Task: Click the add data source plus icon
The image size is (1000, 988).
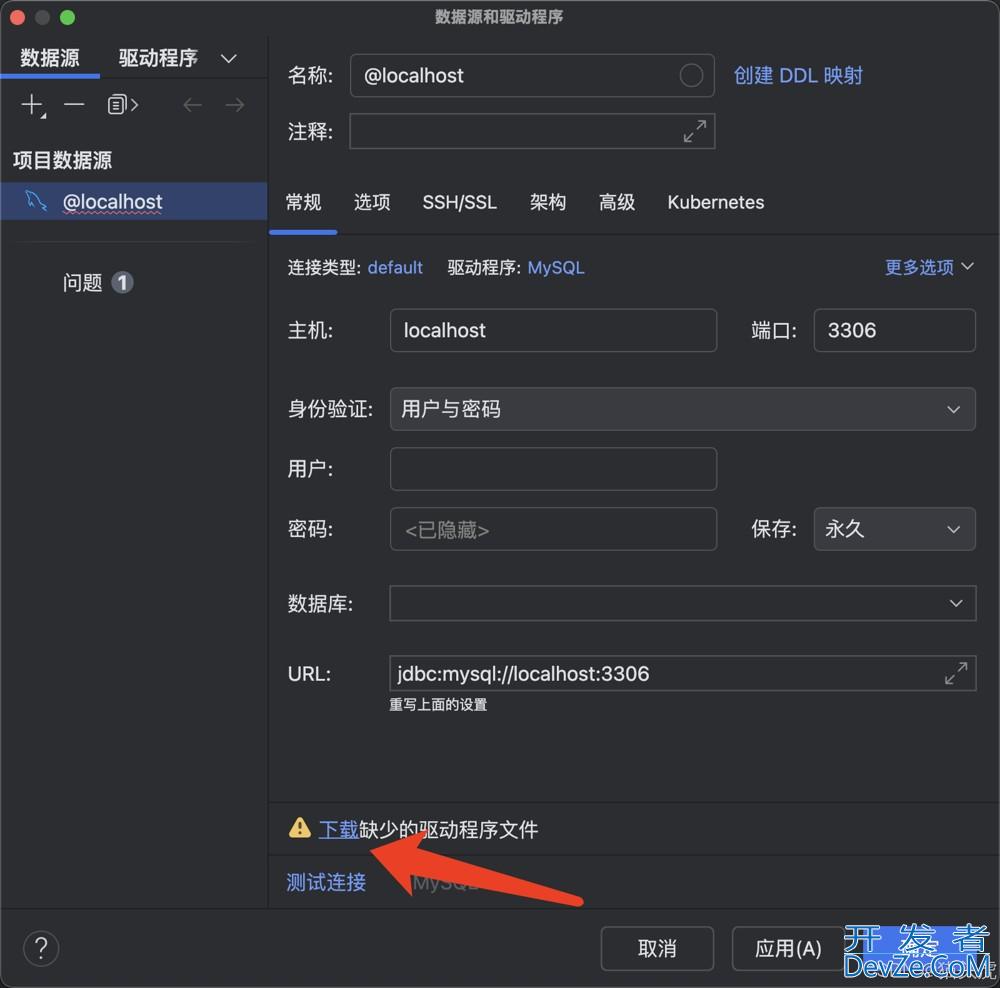Action: [33, 105]
